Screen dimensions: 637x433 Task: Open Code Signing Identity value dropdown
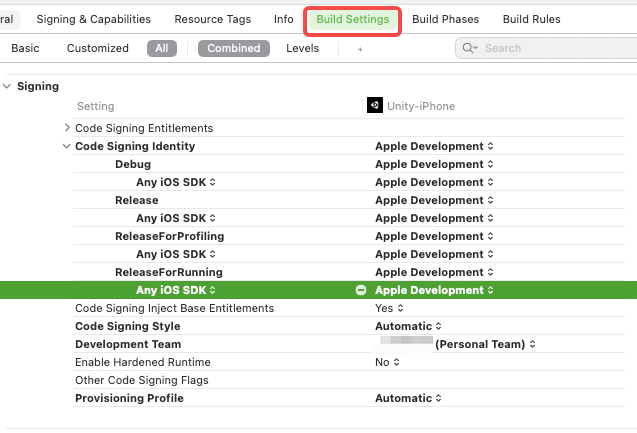coord(434,146)
